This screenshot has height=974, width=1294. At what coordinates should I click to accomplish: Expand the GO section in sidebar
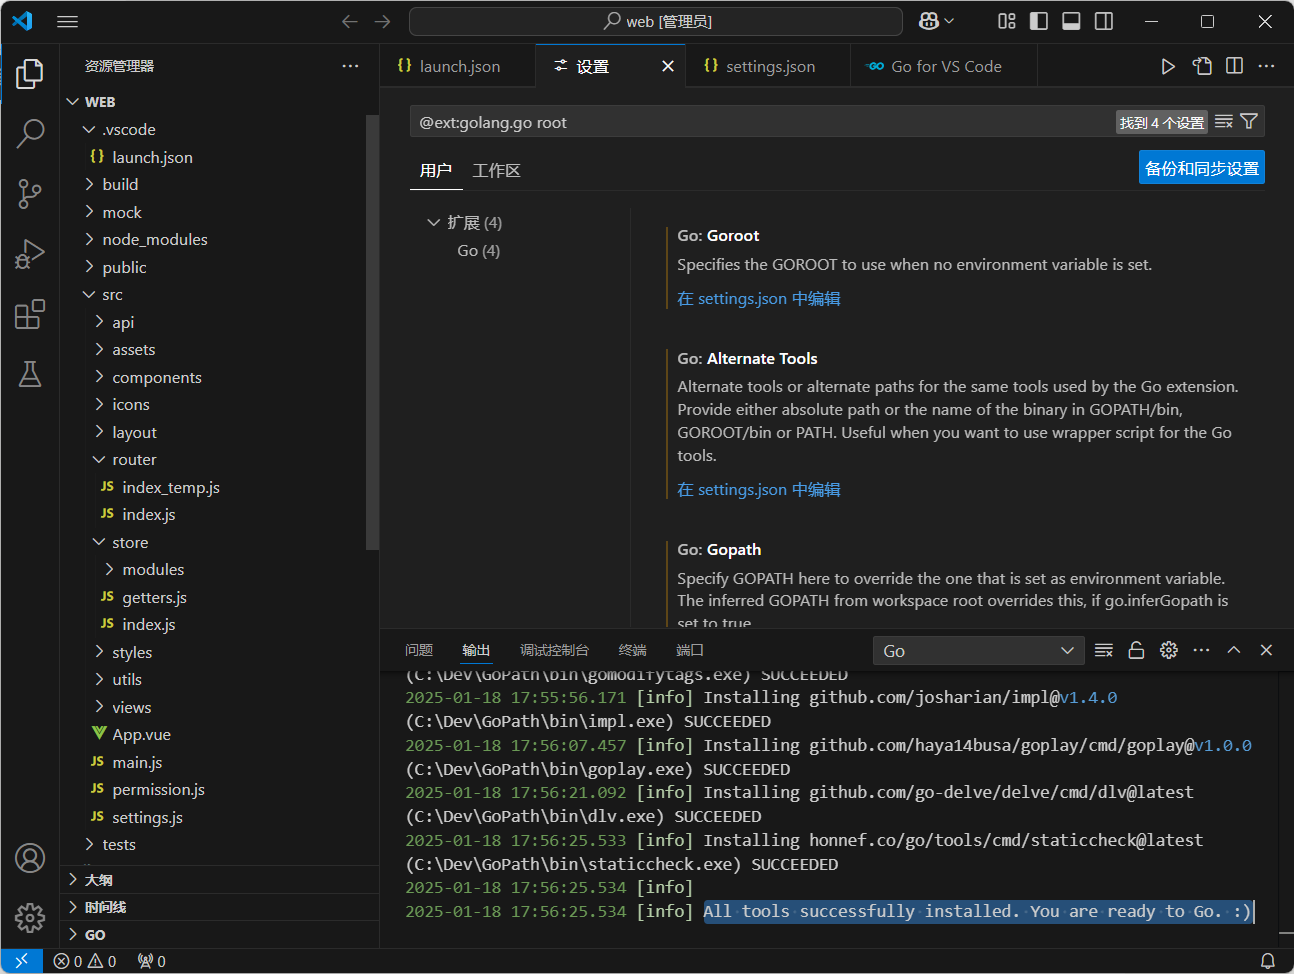[220, 935]
